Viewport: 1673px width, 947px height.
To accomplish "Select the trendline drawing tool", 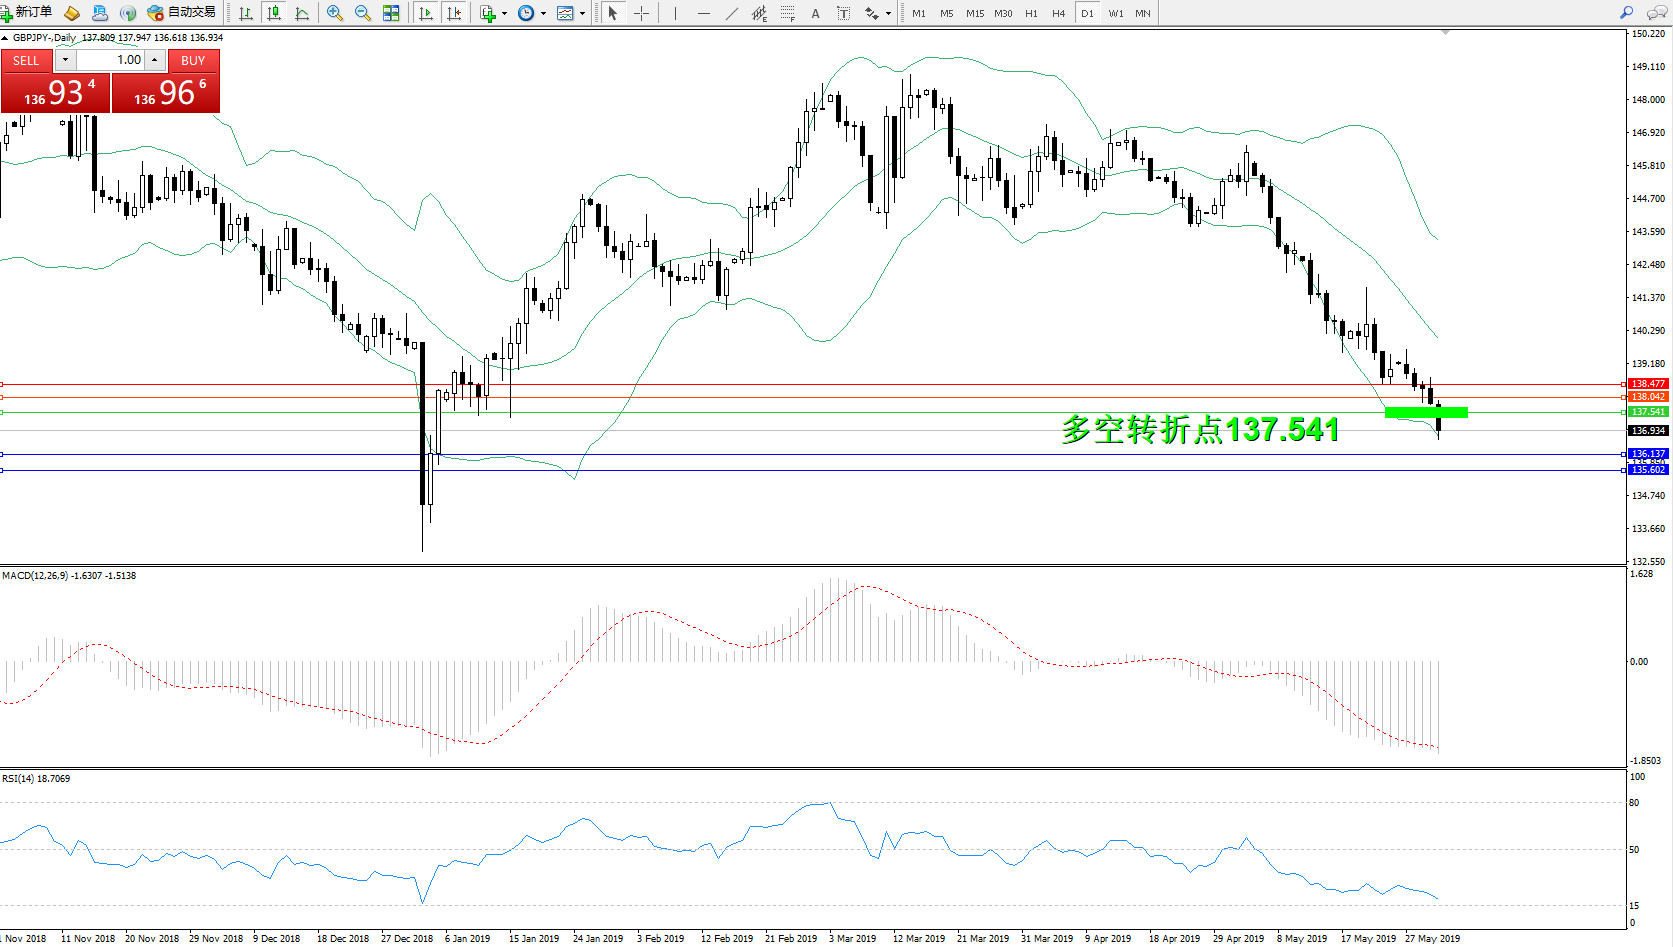I will point(732,13).
